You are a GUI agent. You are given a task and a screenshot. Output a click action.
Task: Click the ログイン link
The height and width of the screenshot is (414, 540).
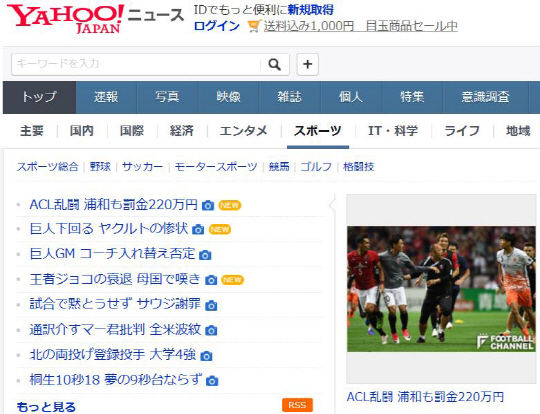(217, 26)
